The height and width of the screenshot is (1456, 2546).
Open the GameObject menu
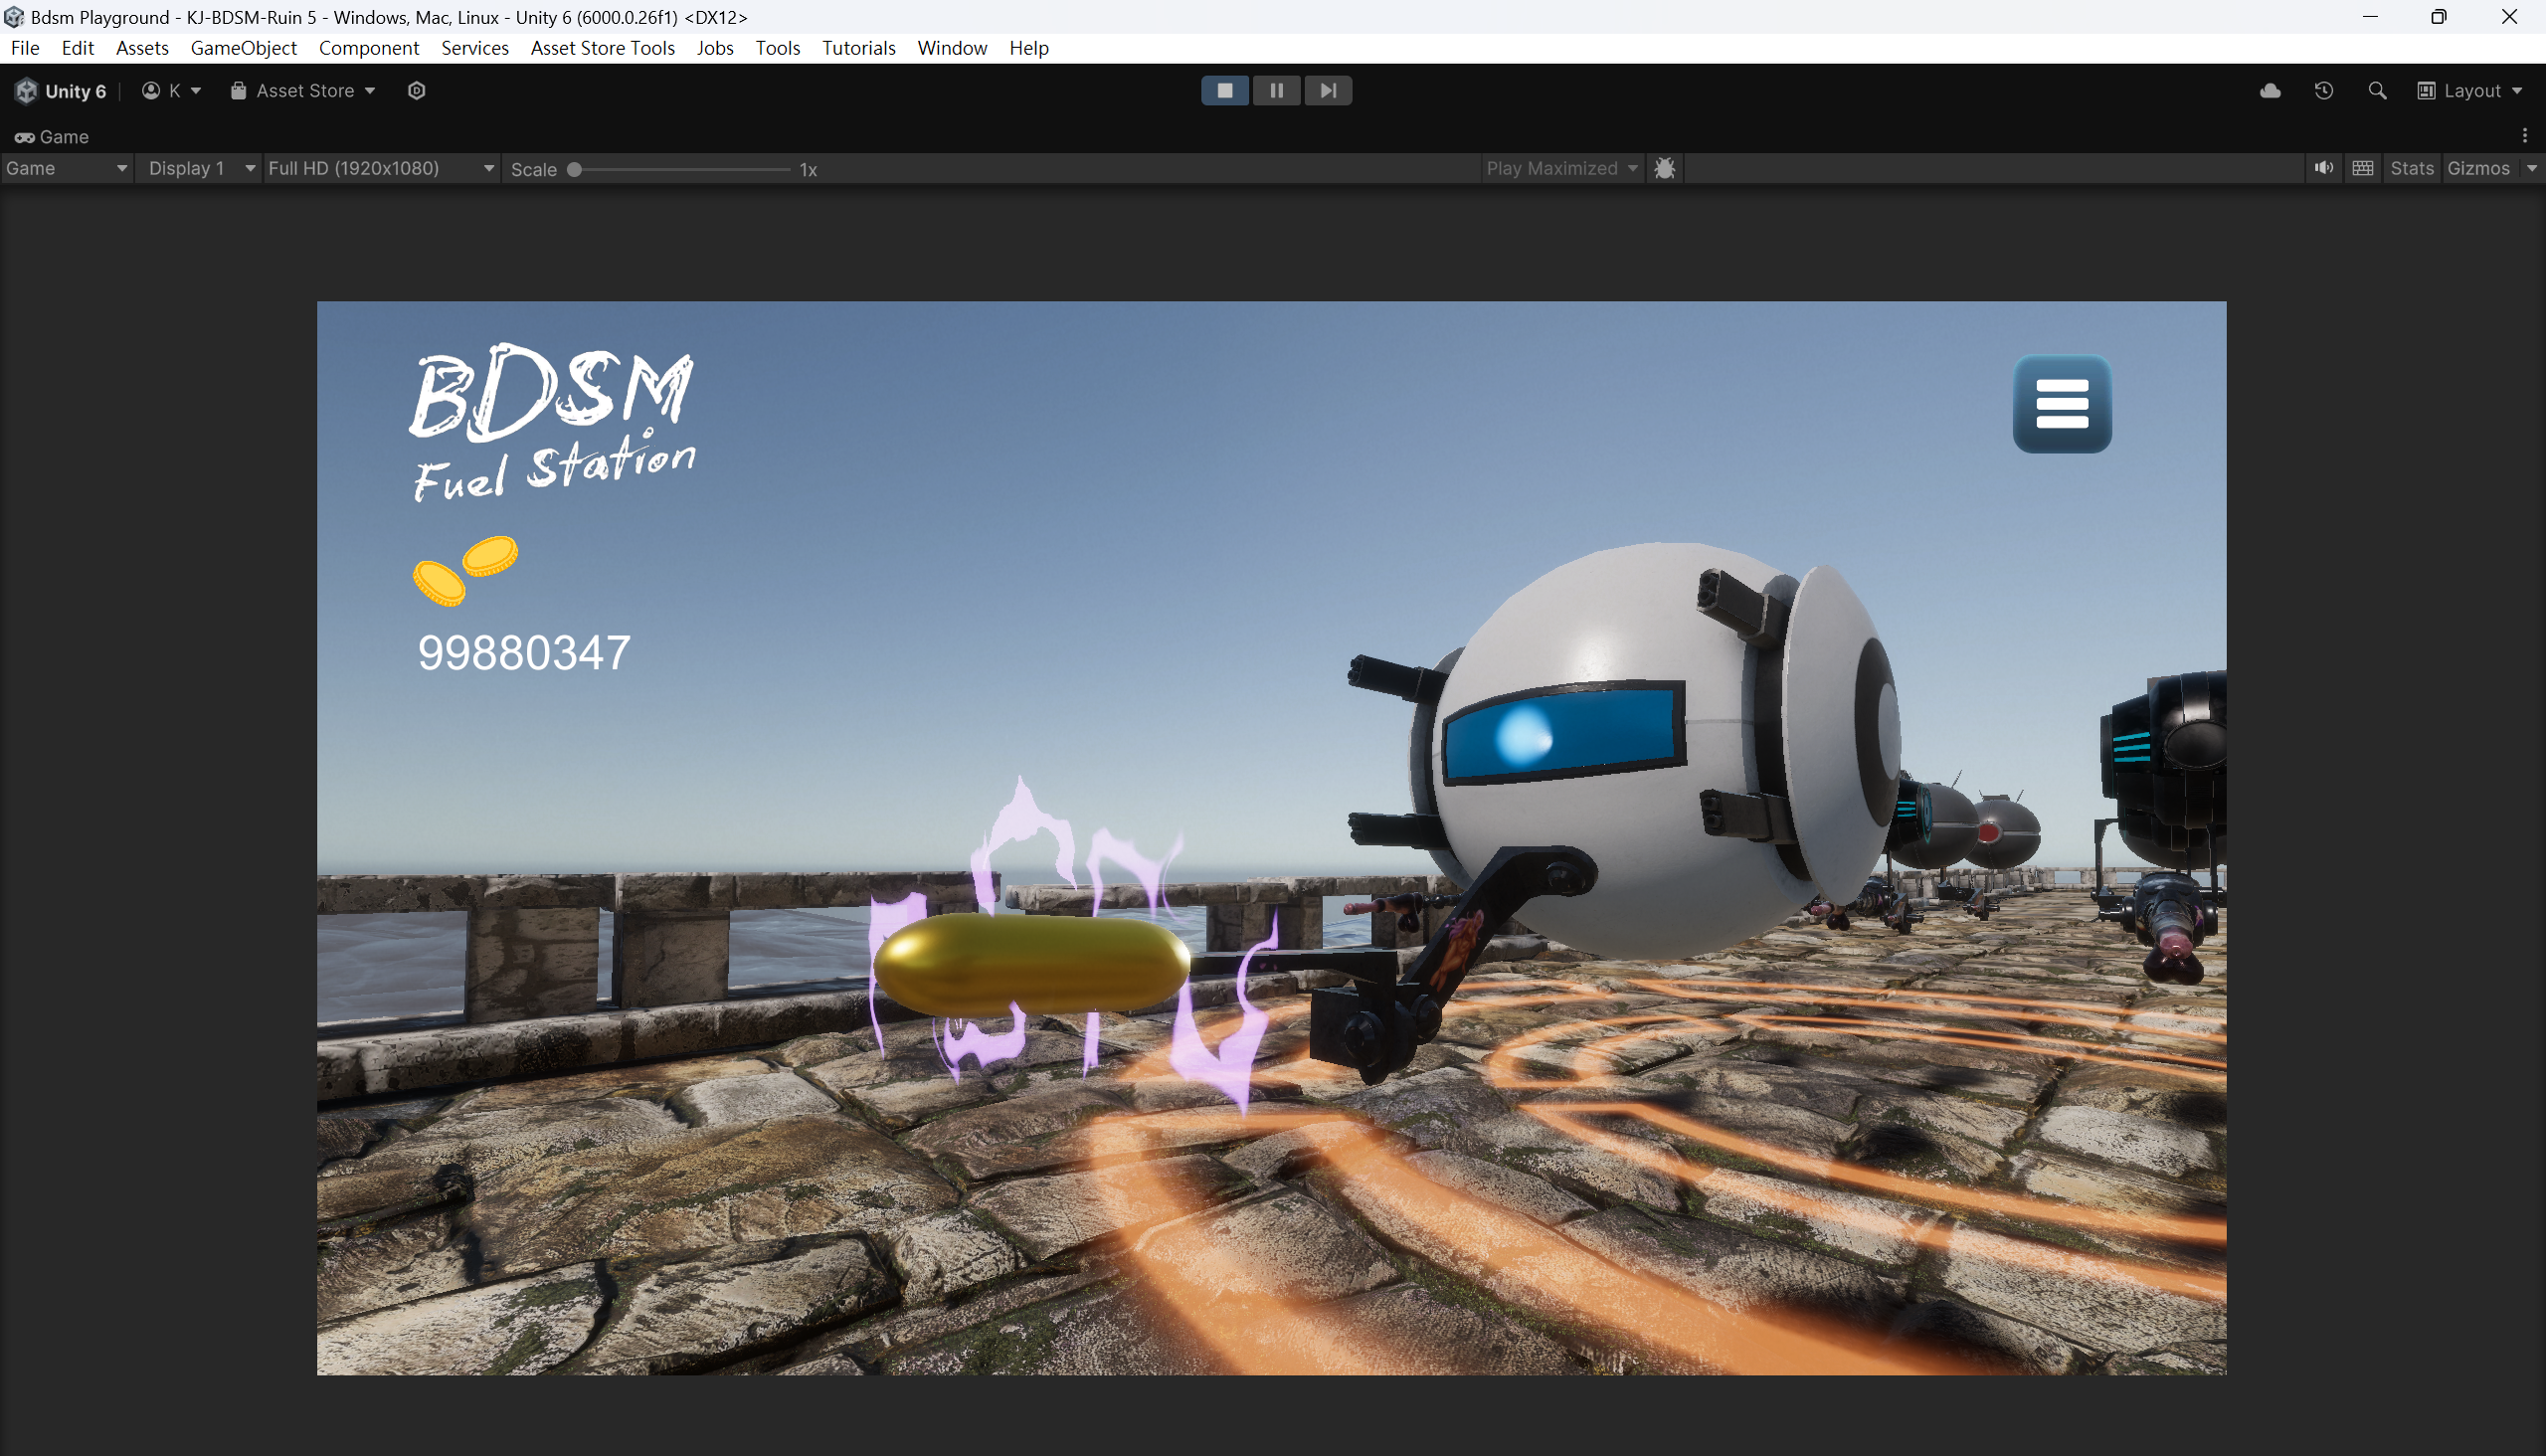point(243,48)
